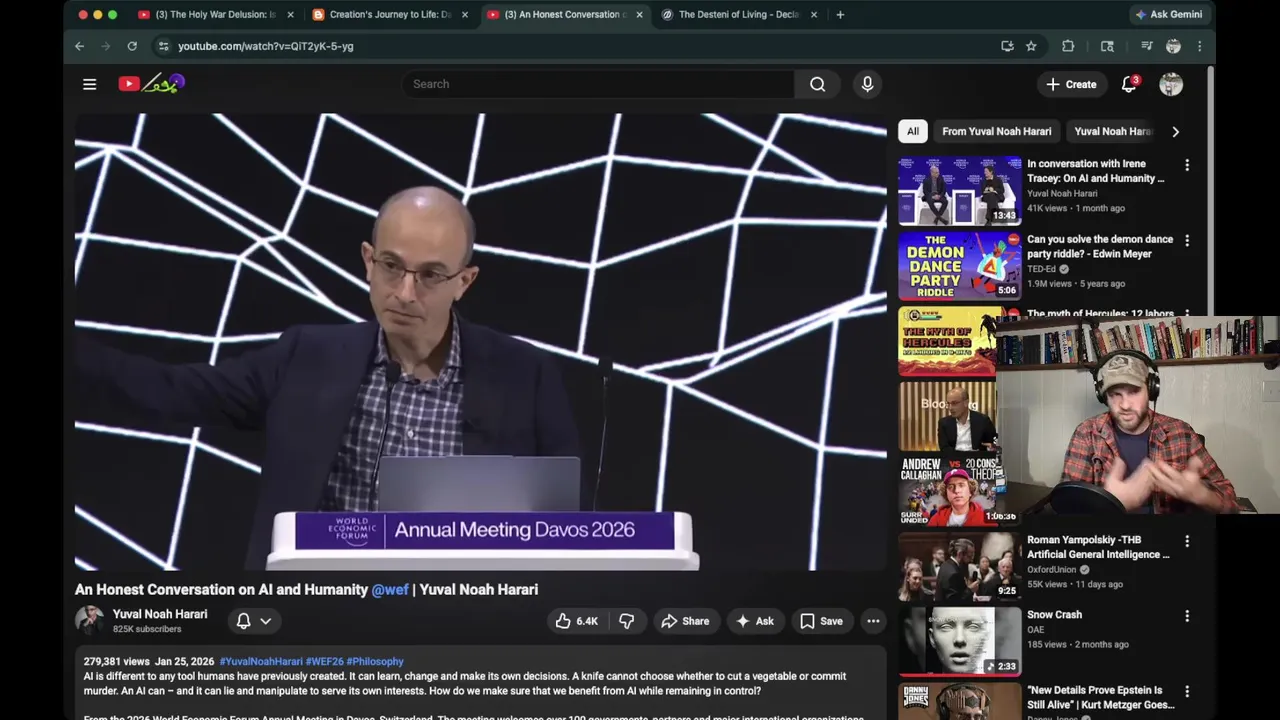
Task: Install app icon in address bar
Action: [1007, 46]
